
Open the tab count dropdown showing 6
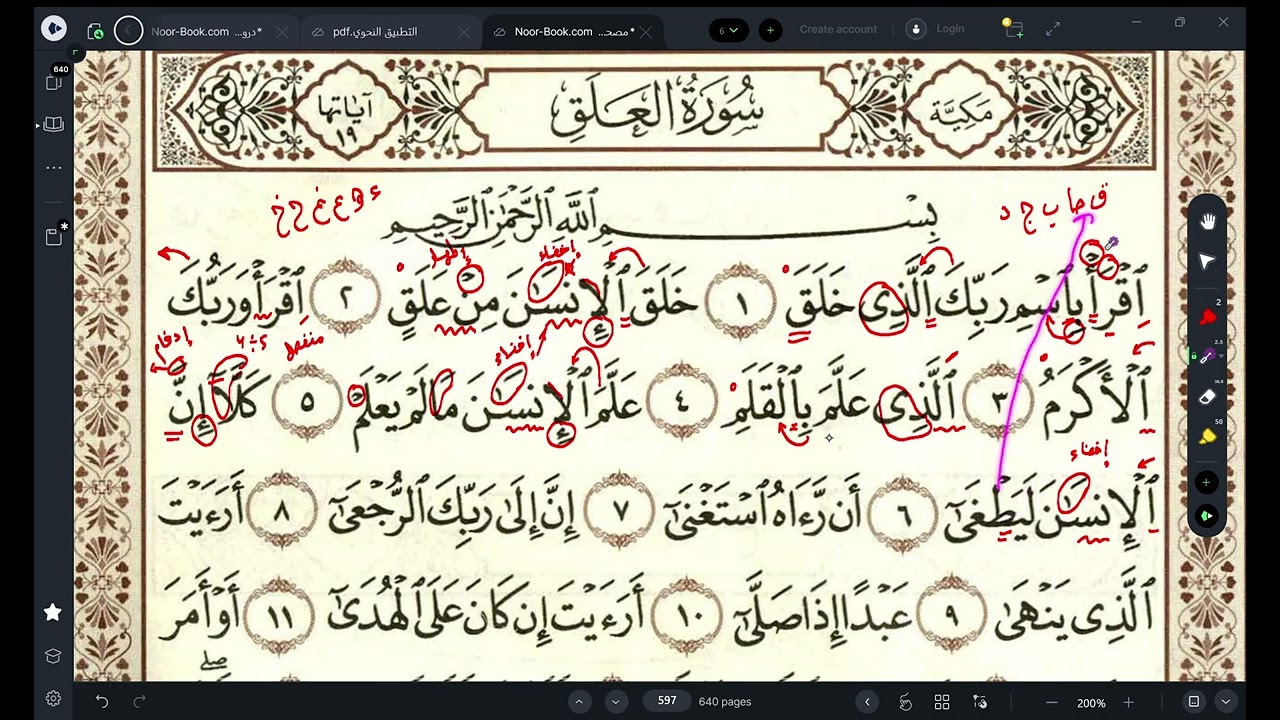point(729,30)
